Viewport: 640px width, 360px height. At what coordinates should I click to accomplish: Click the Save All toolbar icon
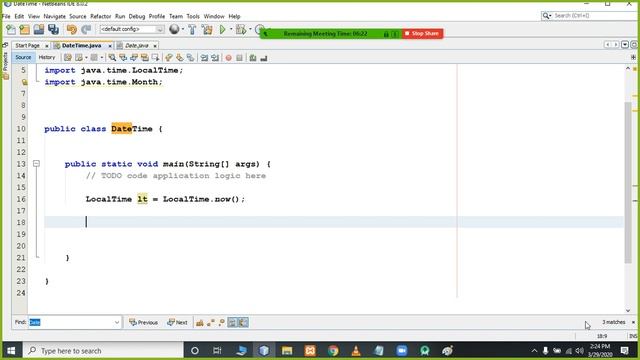[53, 29]
